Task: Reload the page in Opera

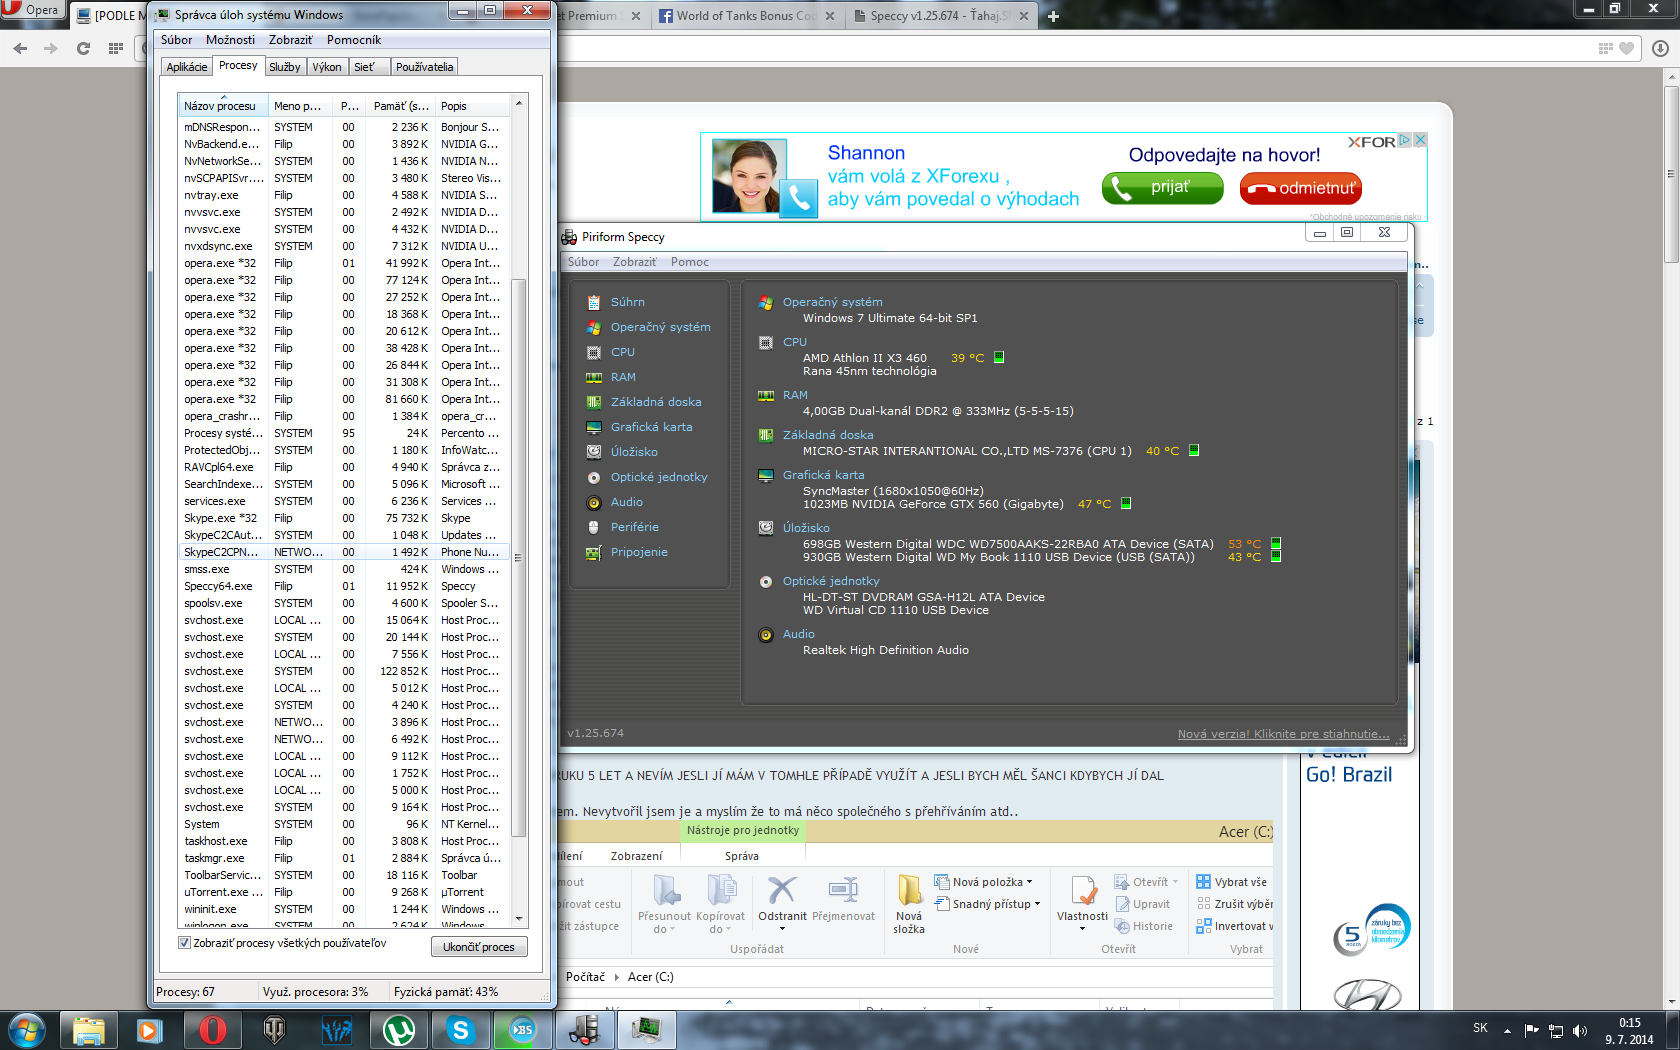Action: pyautogui.click(x=84, y=48)
